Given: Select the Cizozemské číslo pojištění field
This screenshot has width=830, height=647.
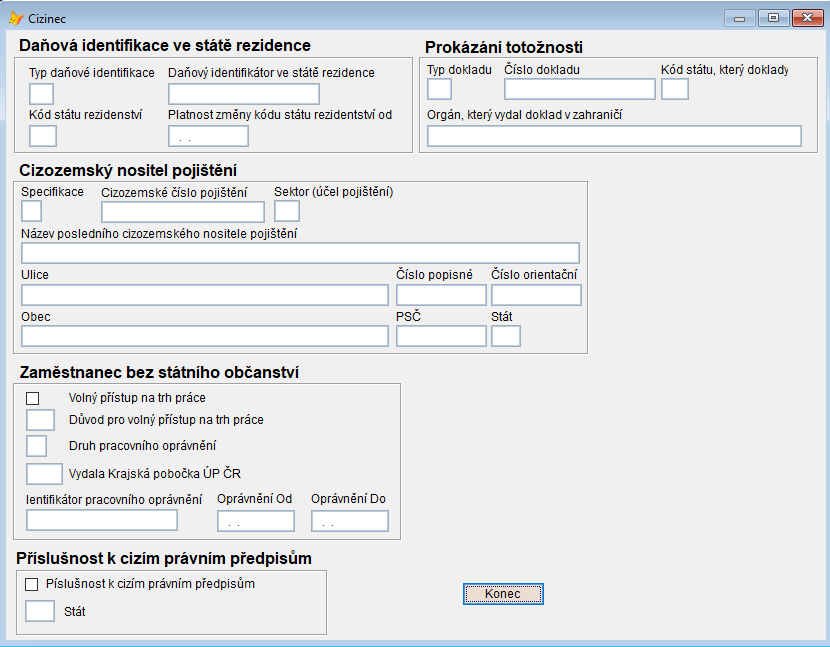Looking at the screenshot, I should tap(182, 211).
